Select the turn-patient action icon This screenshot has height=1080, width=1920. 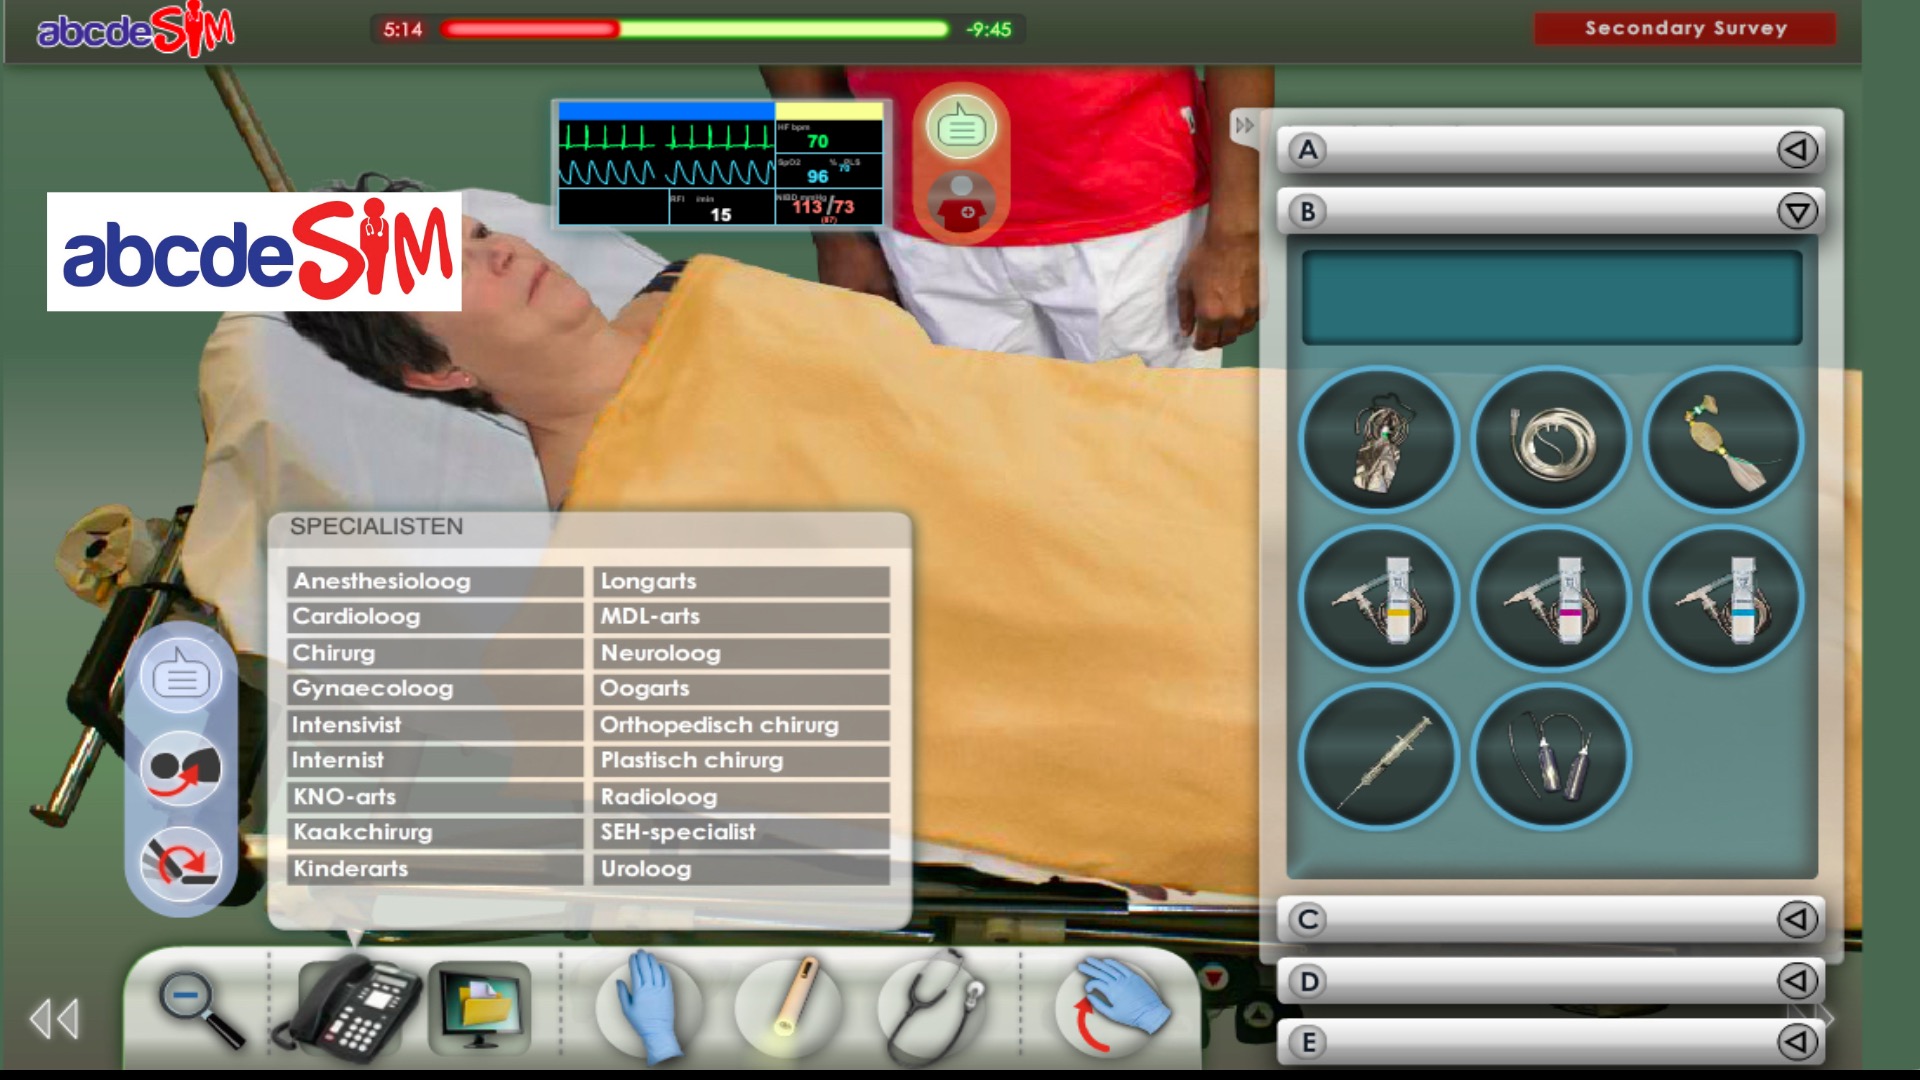181,766
